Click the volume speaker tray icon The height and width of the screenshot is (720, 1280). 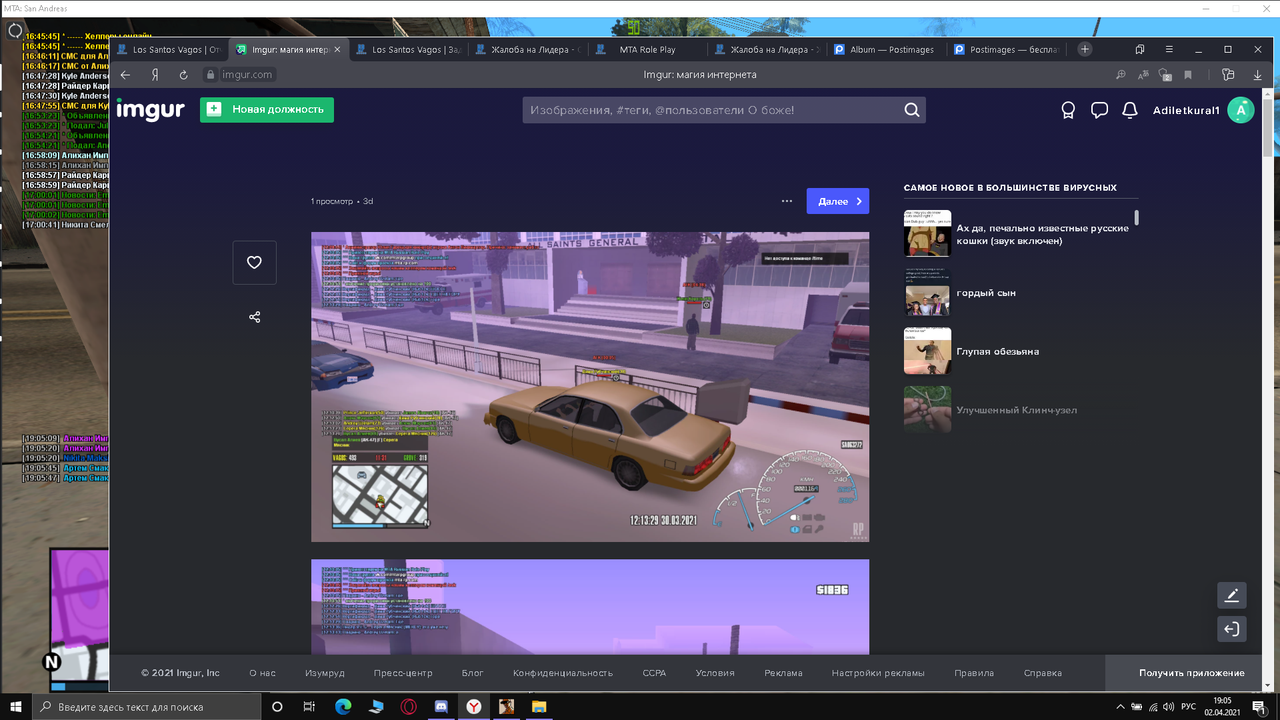click(1168, 707)
